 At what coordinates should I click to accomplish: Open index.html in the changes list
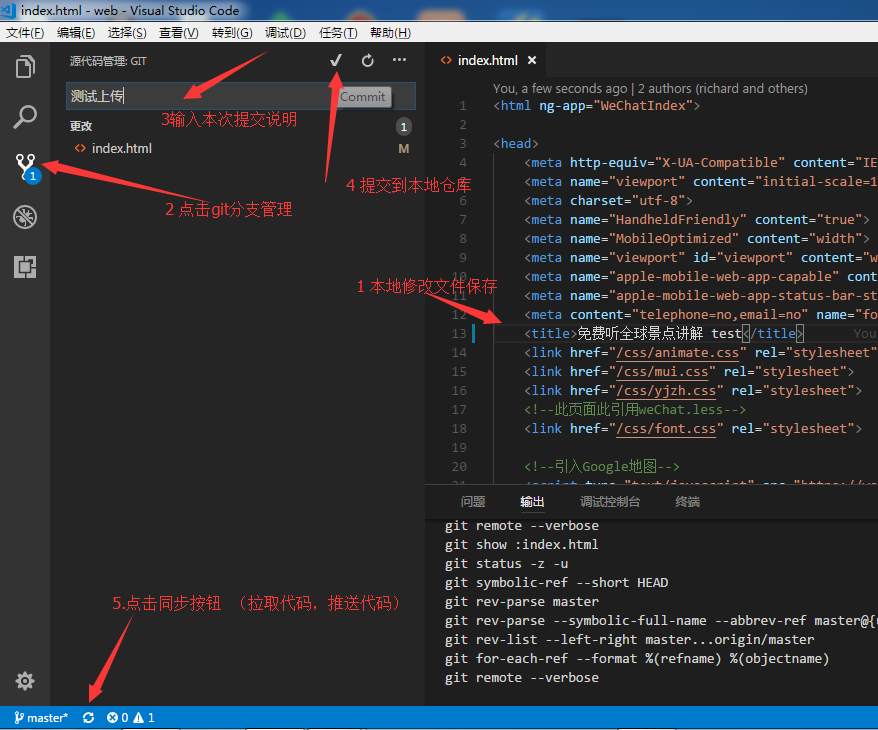point(122,148)
